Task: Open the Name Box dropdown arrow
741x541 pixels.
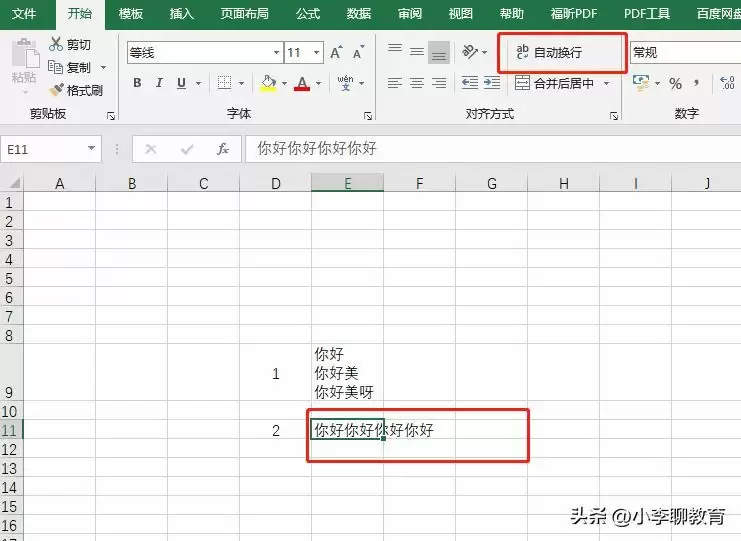Action: pos(92,149)
